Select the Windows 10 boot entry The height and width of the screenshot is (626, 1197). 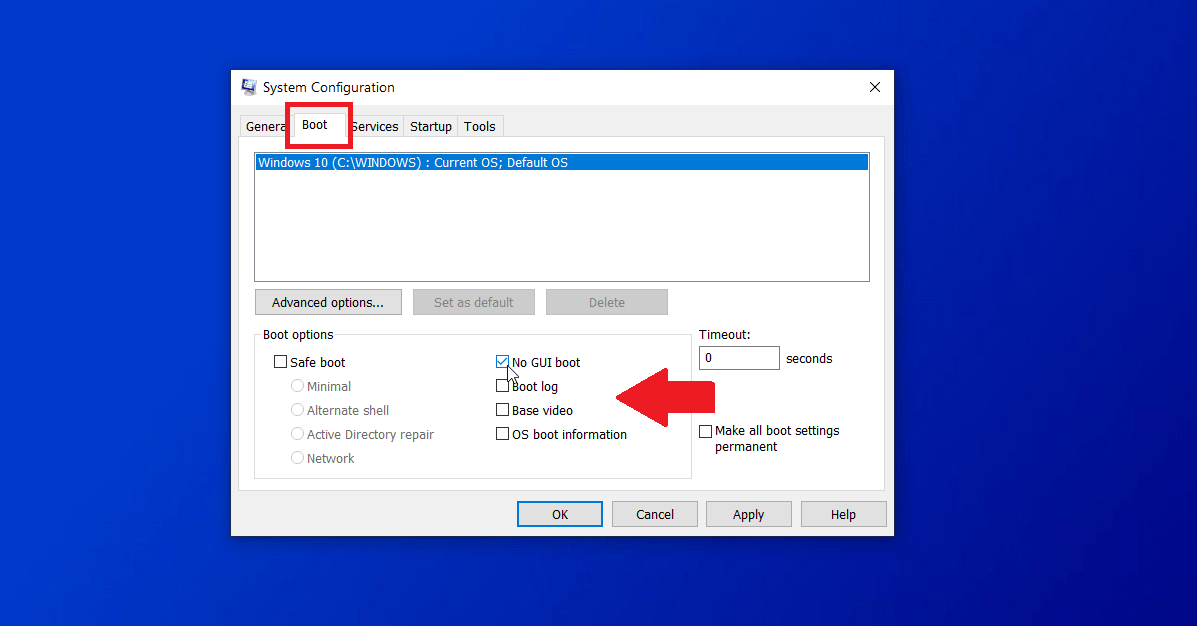click(562, 163)
